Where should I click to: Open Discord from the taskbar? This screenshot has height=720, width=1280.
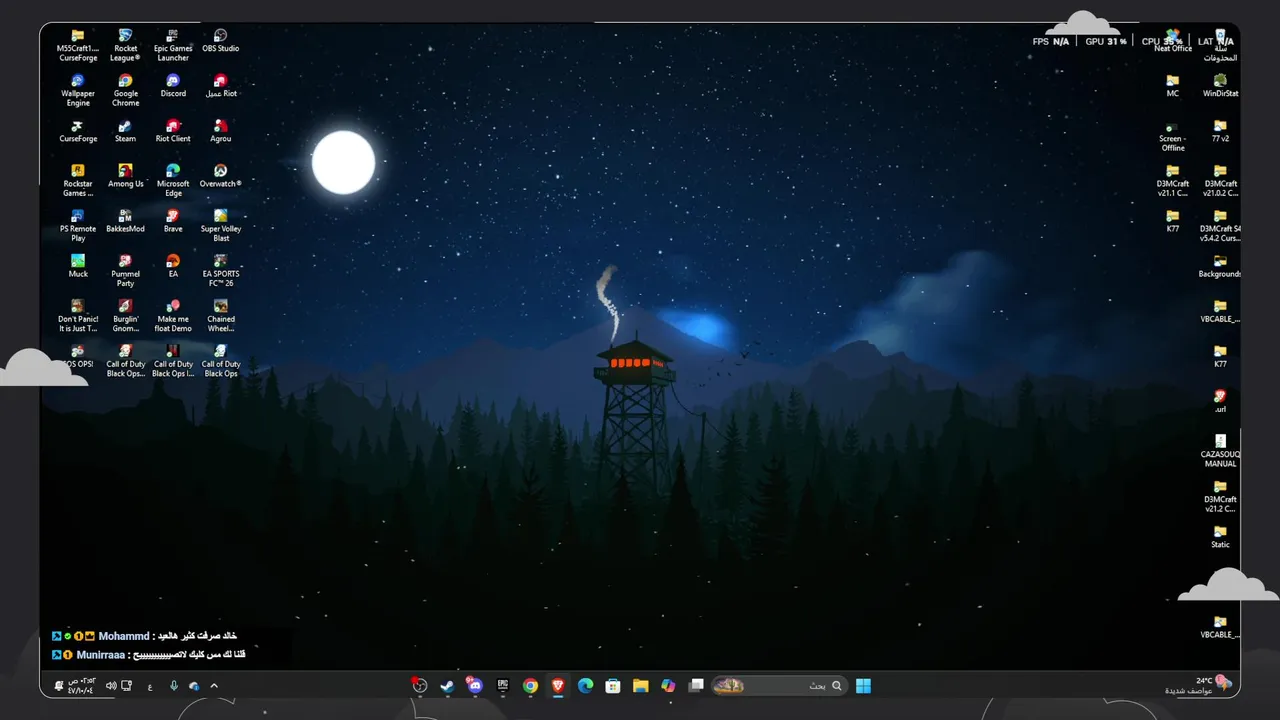coord(475,685)
